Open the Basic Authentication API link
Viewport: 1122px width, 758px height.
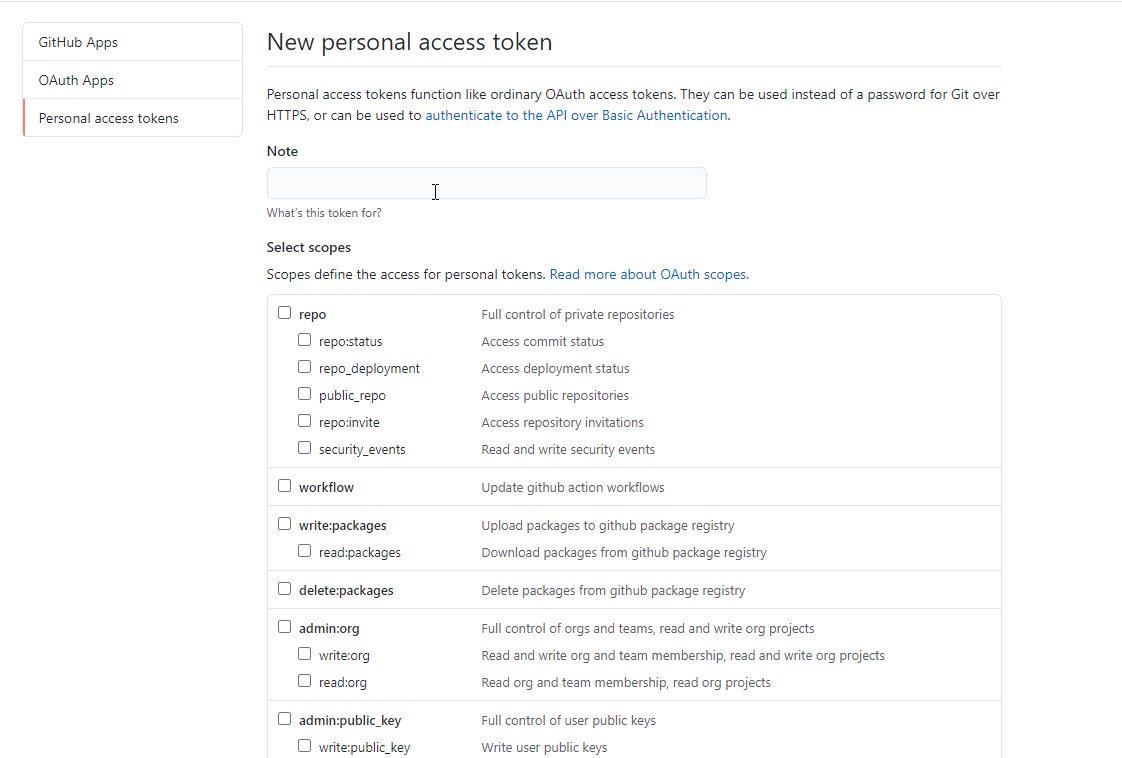576,115
